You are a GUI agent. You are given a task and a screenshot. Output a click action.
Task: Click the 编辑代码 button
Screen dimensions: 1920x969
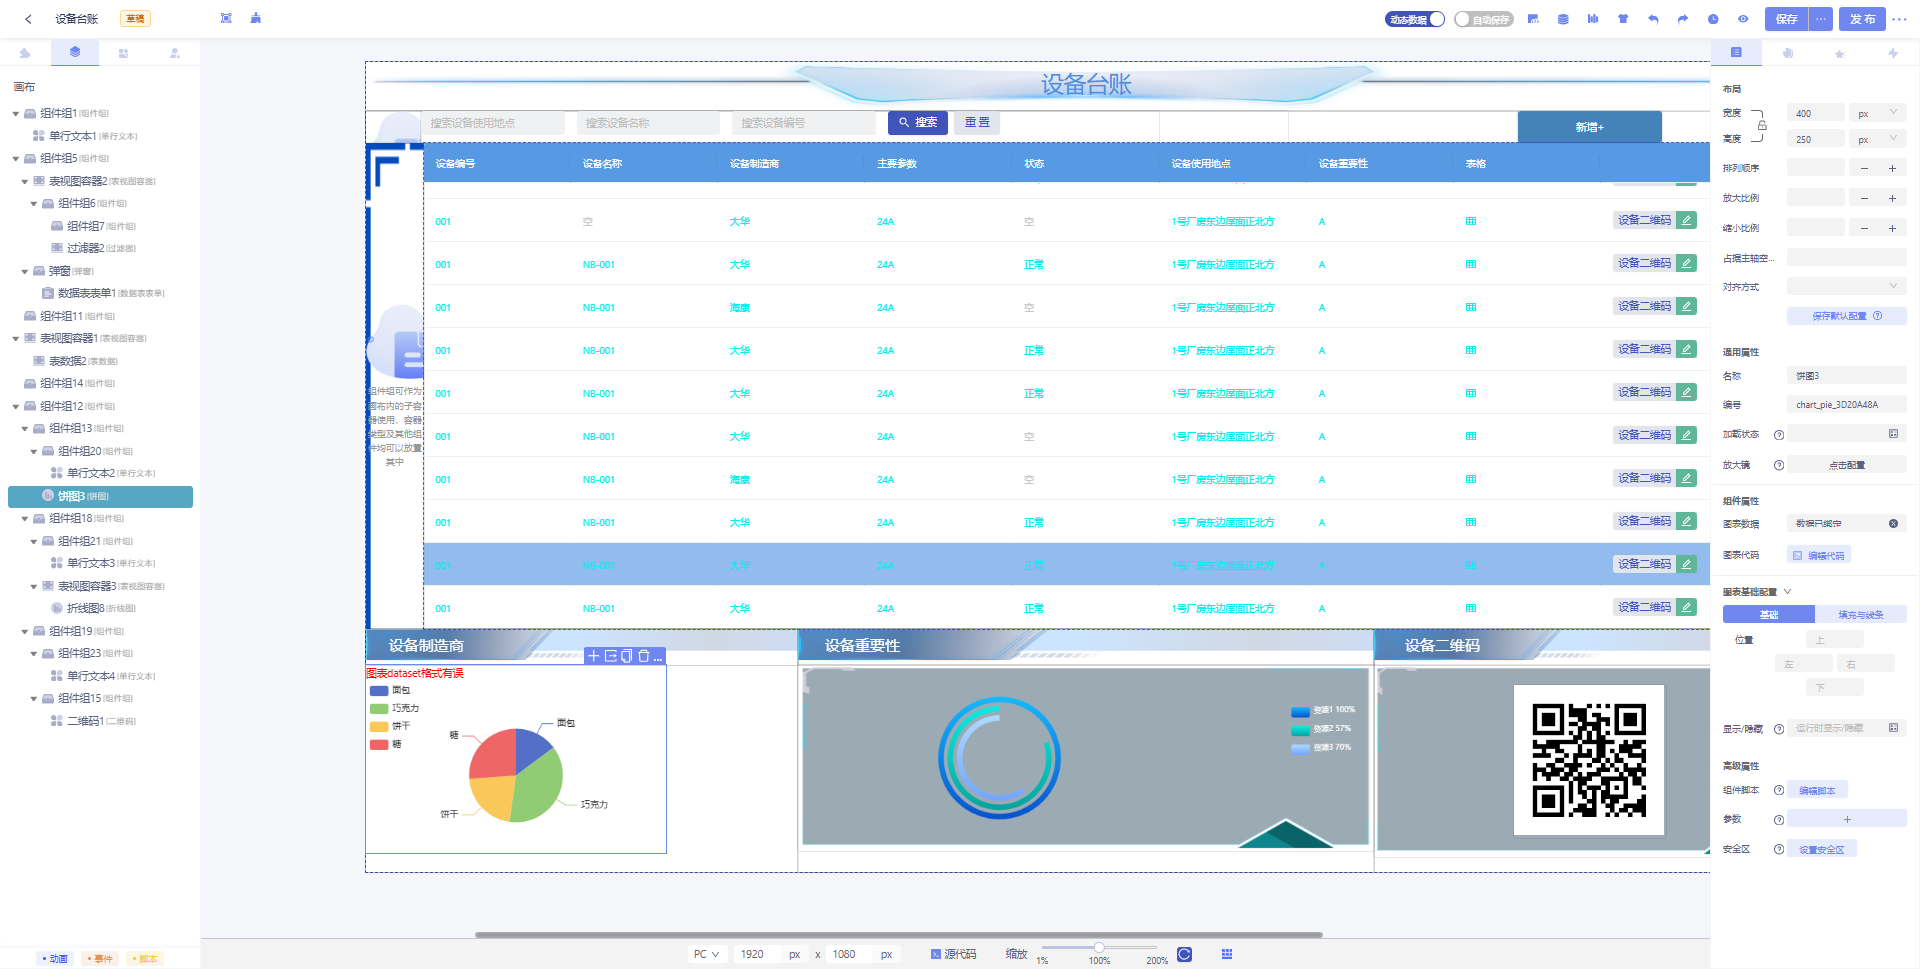point(1819,555)
